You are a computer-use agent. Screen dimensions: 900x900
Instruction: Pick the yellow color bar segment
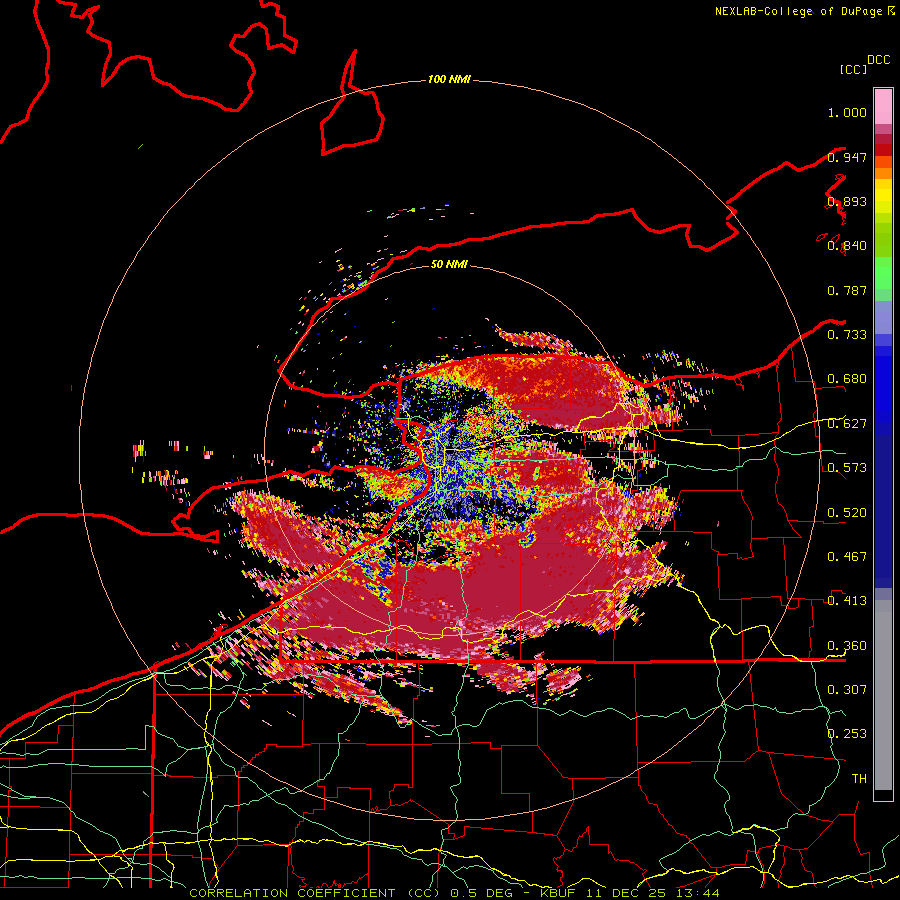(883, 196)
